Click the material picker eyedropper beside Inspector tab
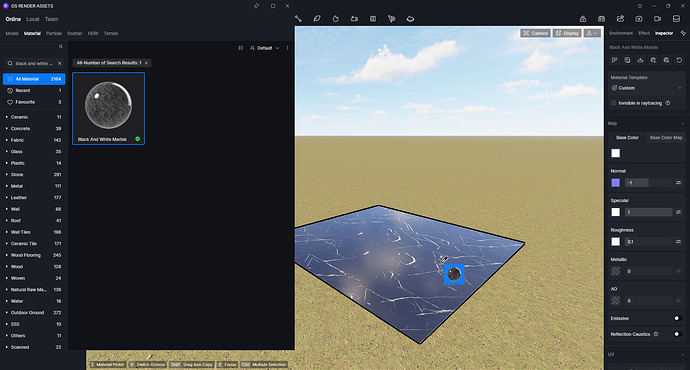Viewport: 690px width, 370px height. pos(683,33)
